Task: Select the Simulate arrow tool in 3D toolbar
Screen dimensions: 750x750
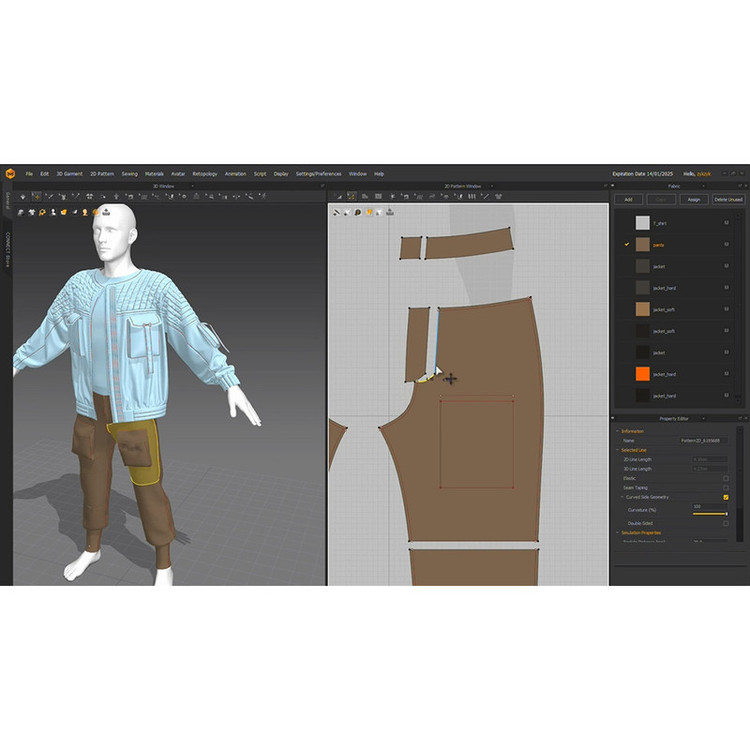Action: click(x=23, y=197)
